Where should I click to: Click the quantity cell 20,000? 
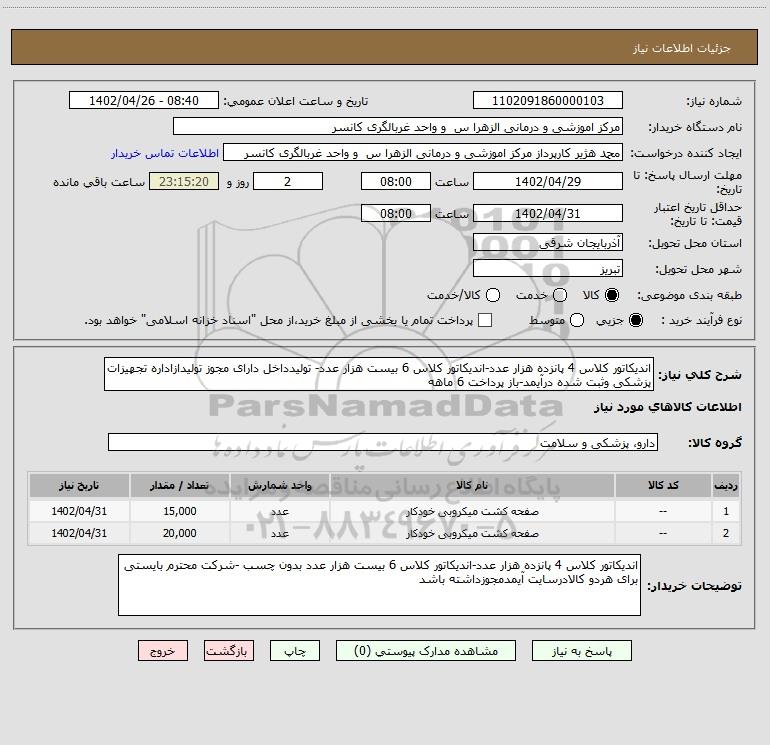click(180, 533)
